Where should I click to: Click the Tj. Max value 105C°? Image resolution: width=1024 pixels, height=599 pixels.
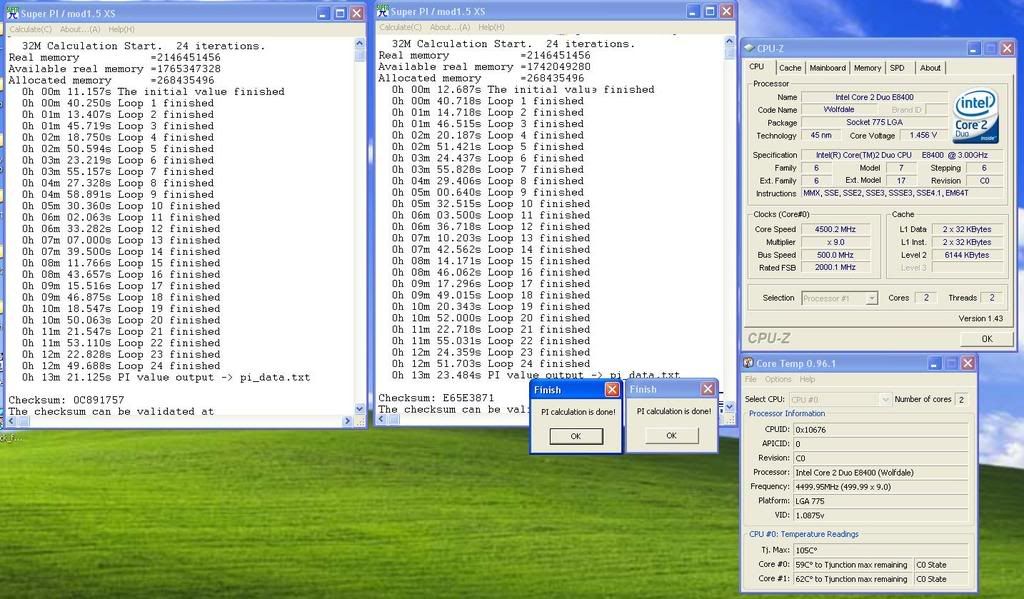point(880,550)
